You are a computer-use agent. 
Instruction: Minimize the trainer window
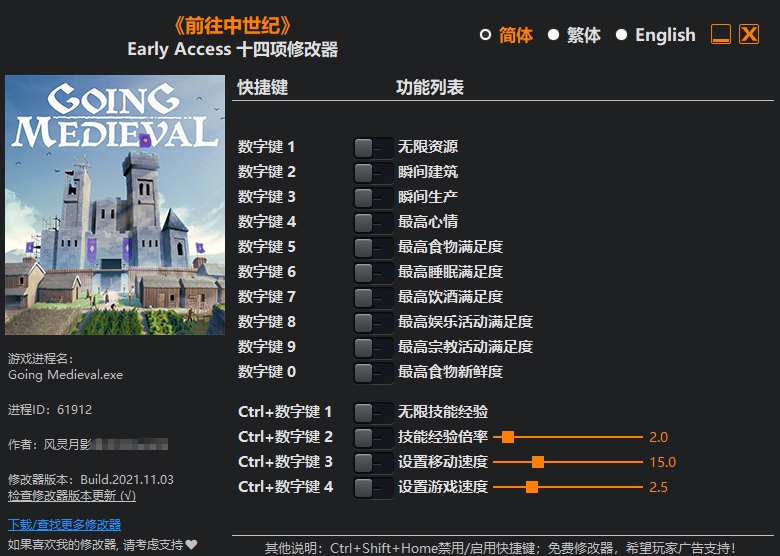click(721, 34)
